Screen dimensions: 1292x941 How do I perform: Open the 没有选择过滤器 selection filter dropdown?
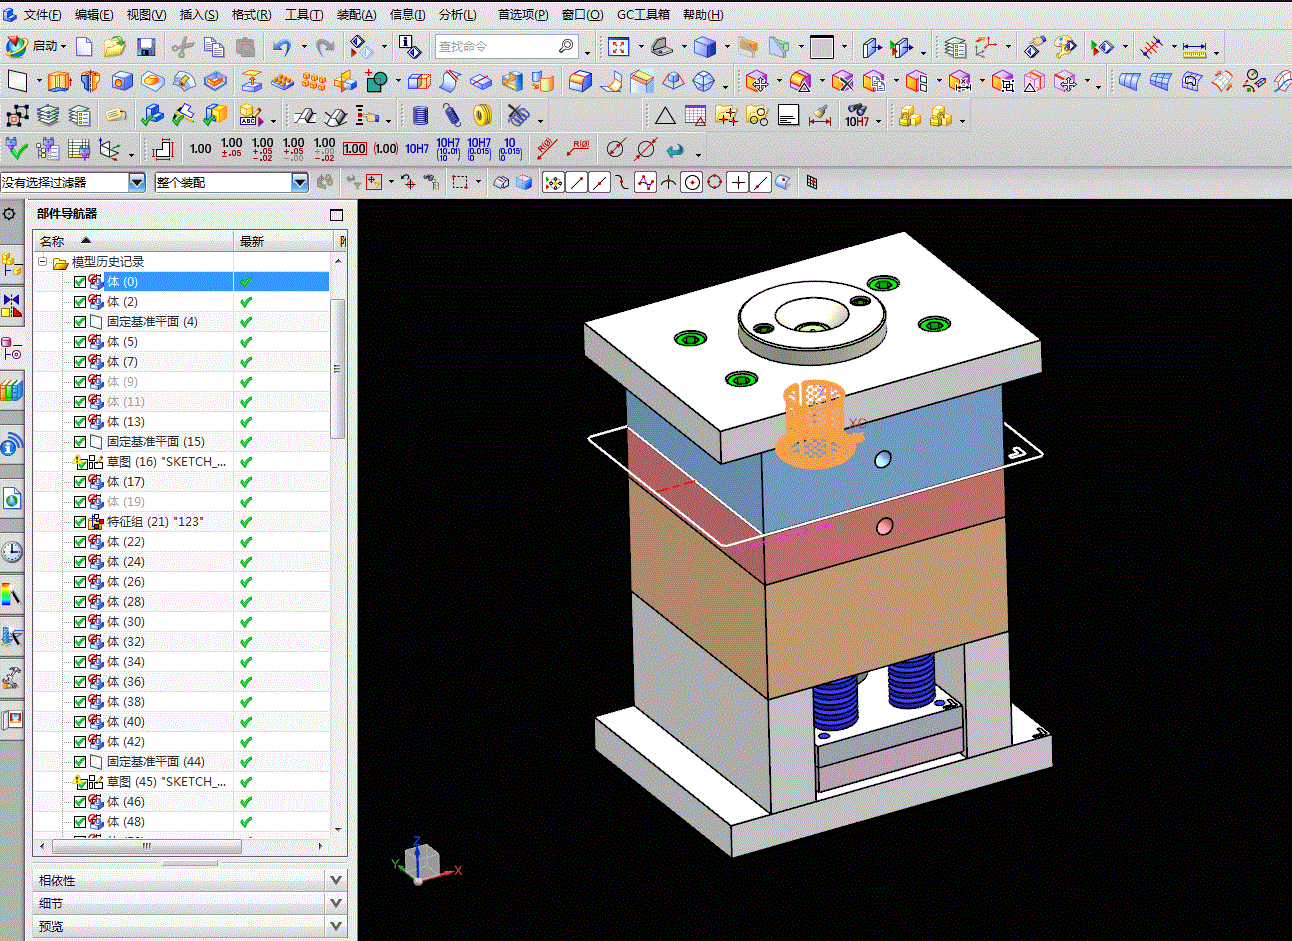[x=137, y=182]
